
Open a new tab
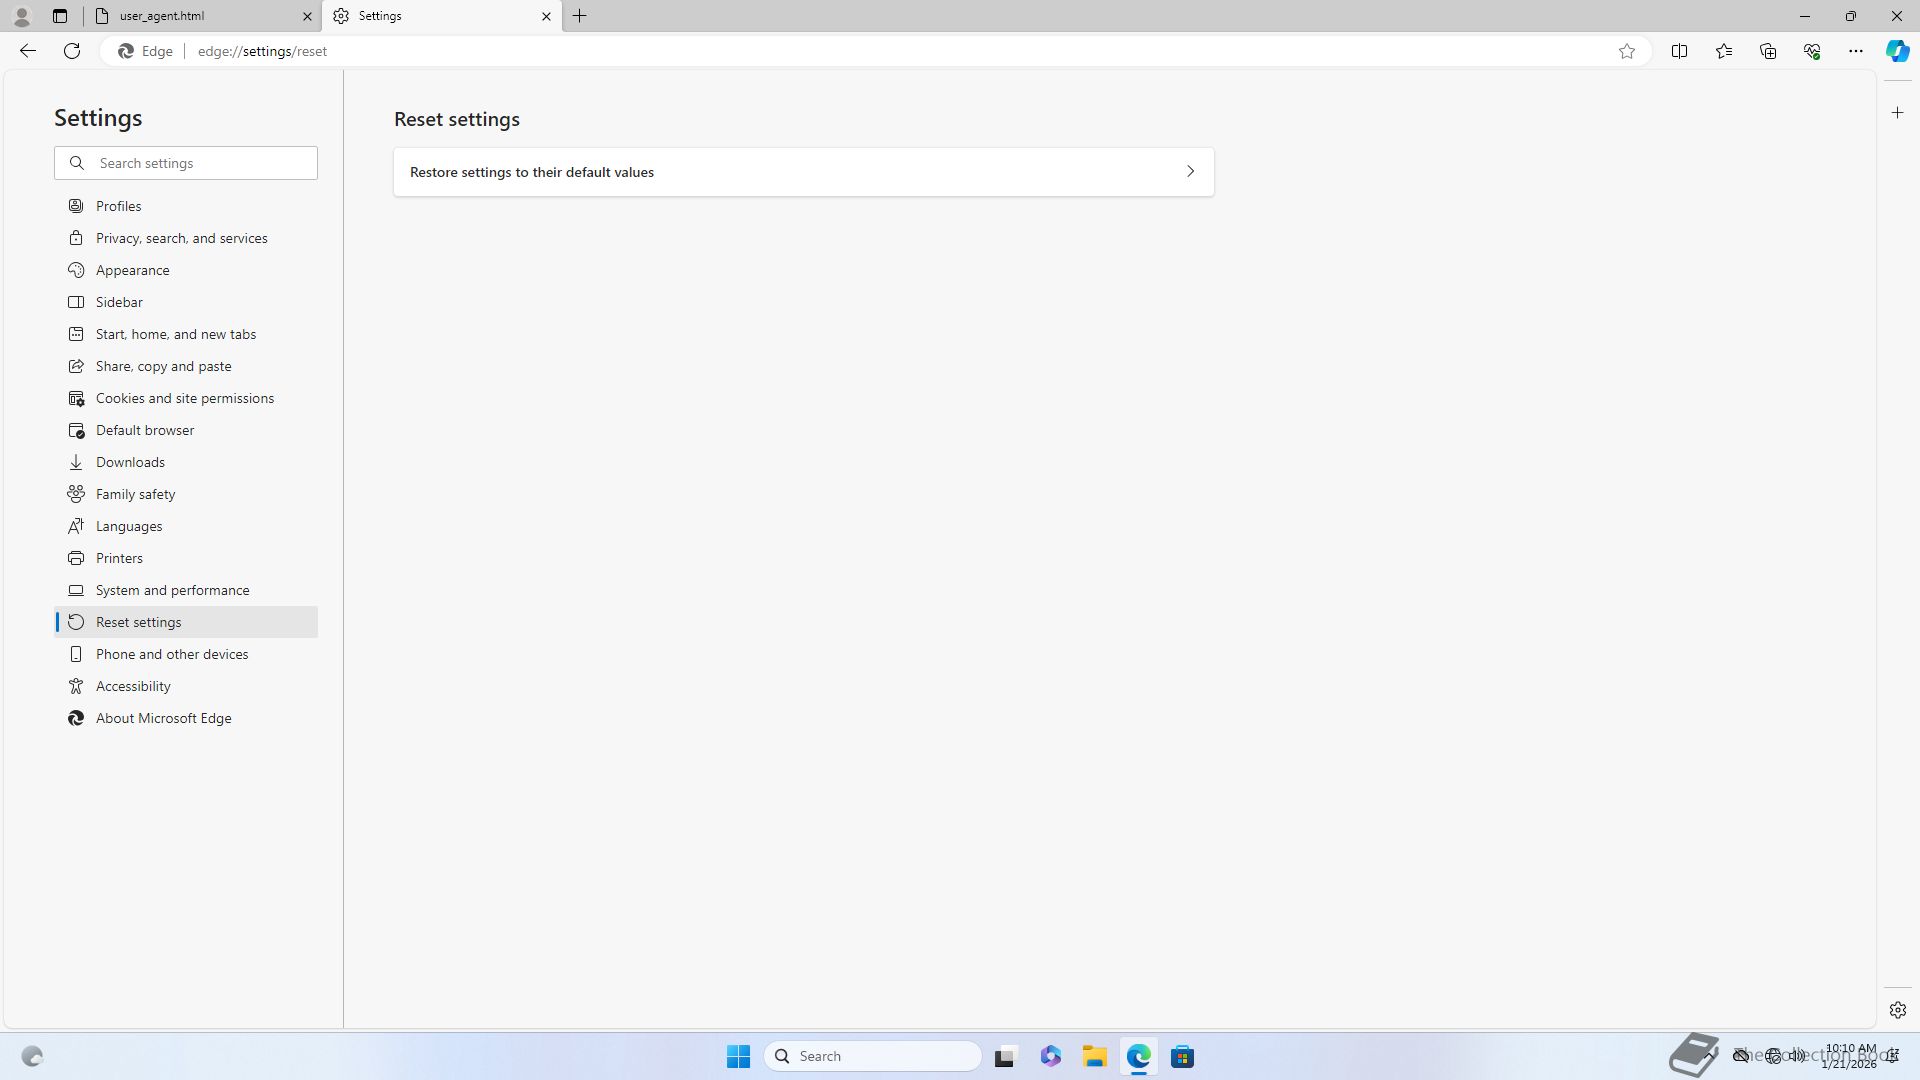click(580, 16)
